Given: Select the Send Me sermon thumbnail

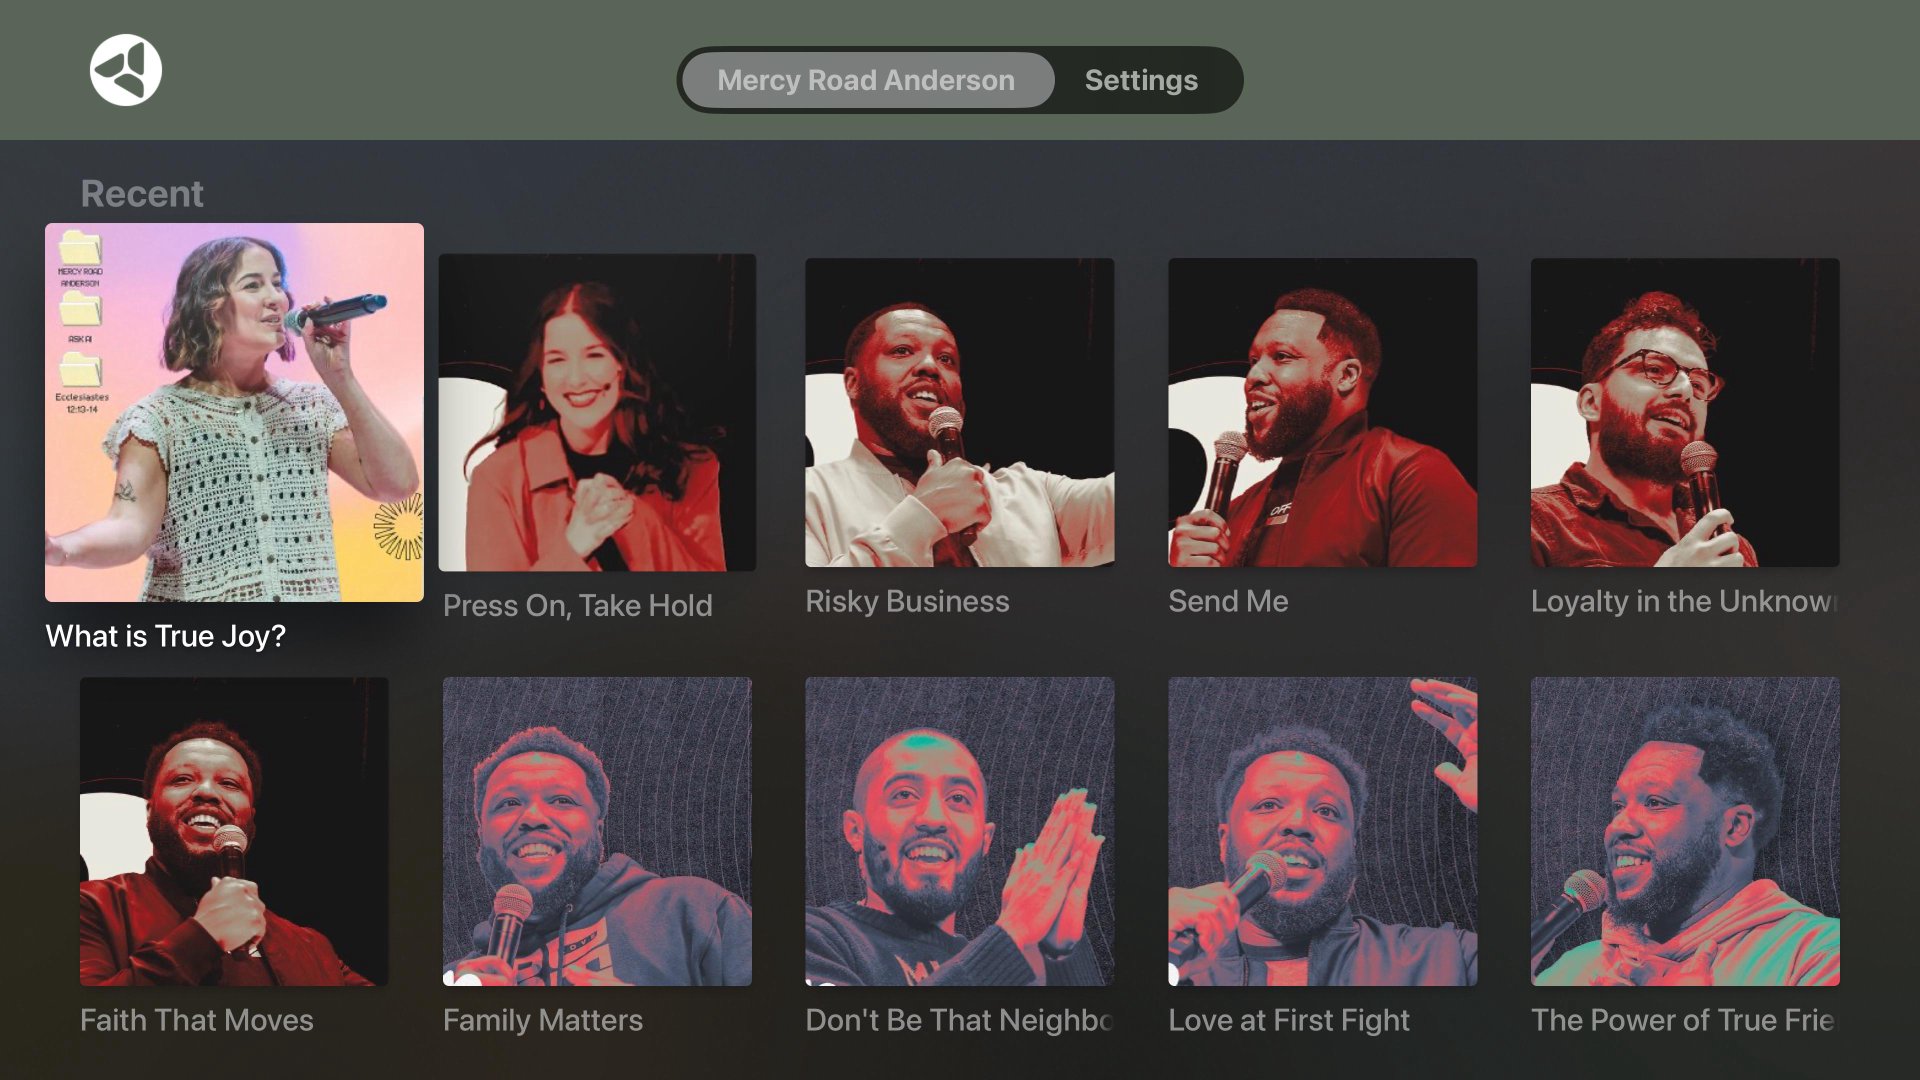Looking at the screenshot, I should [x=1322, y=412].
